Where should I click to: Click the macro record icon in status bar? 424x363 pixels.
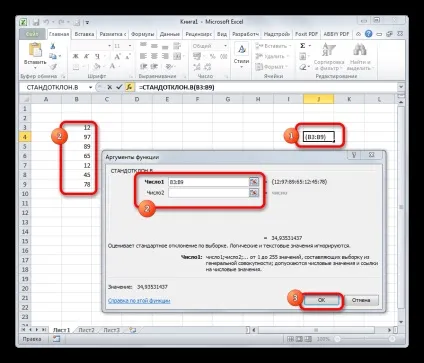56,339
